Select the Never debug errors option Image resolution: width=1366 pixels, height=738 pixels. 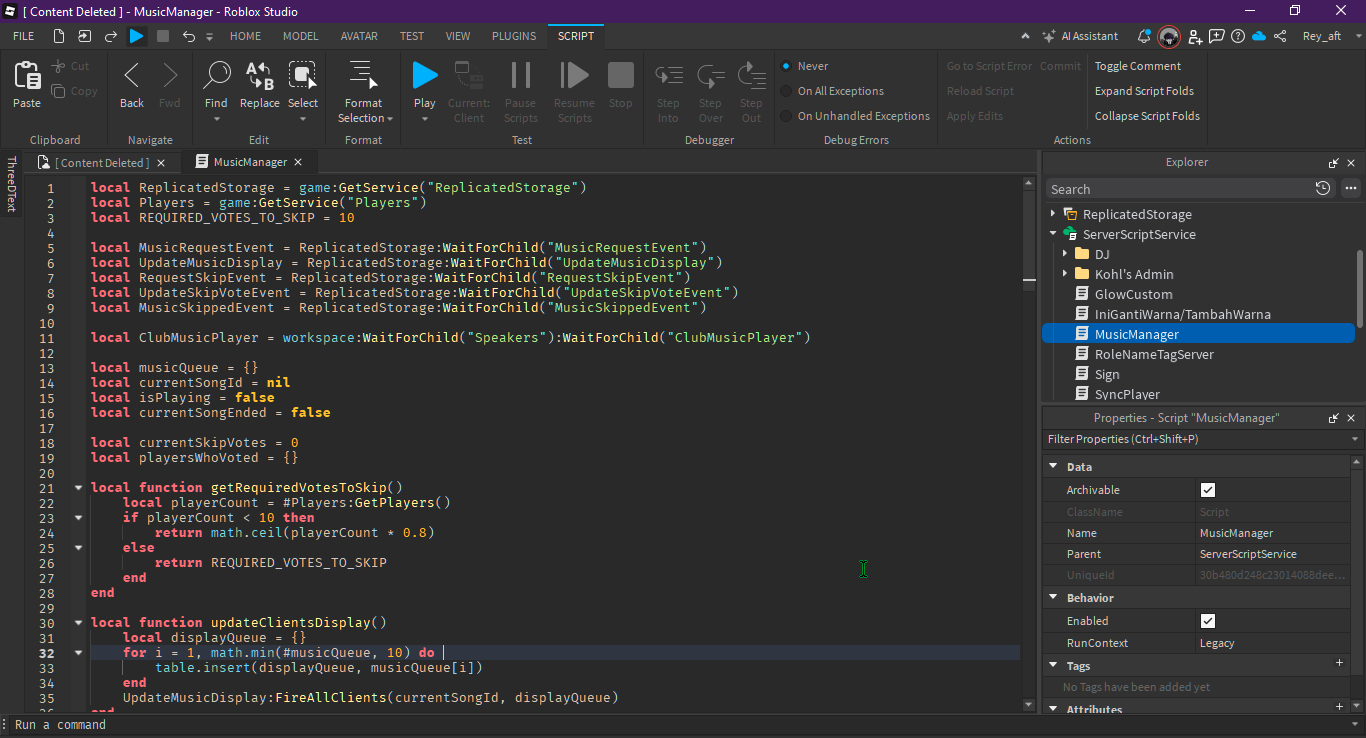click(x=787, y=66)
